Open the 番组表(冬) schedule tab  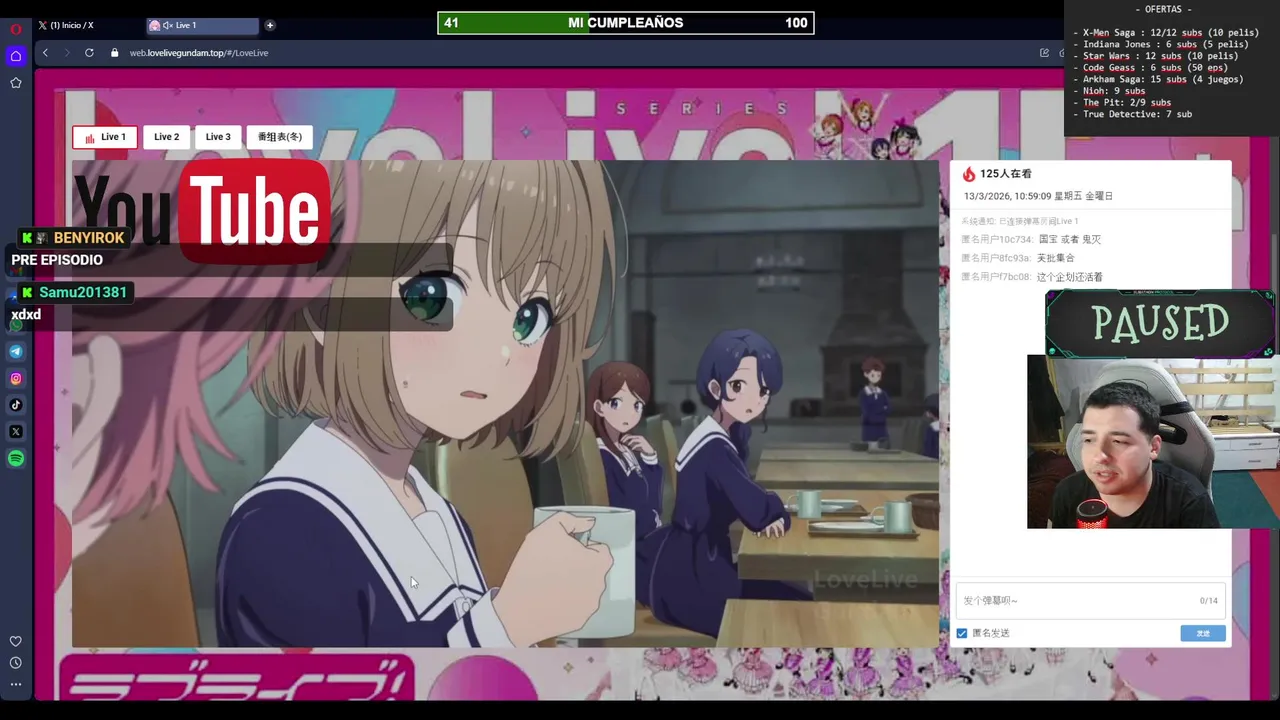(280, 137)
